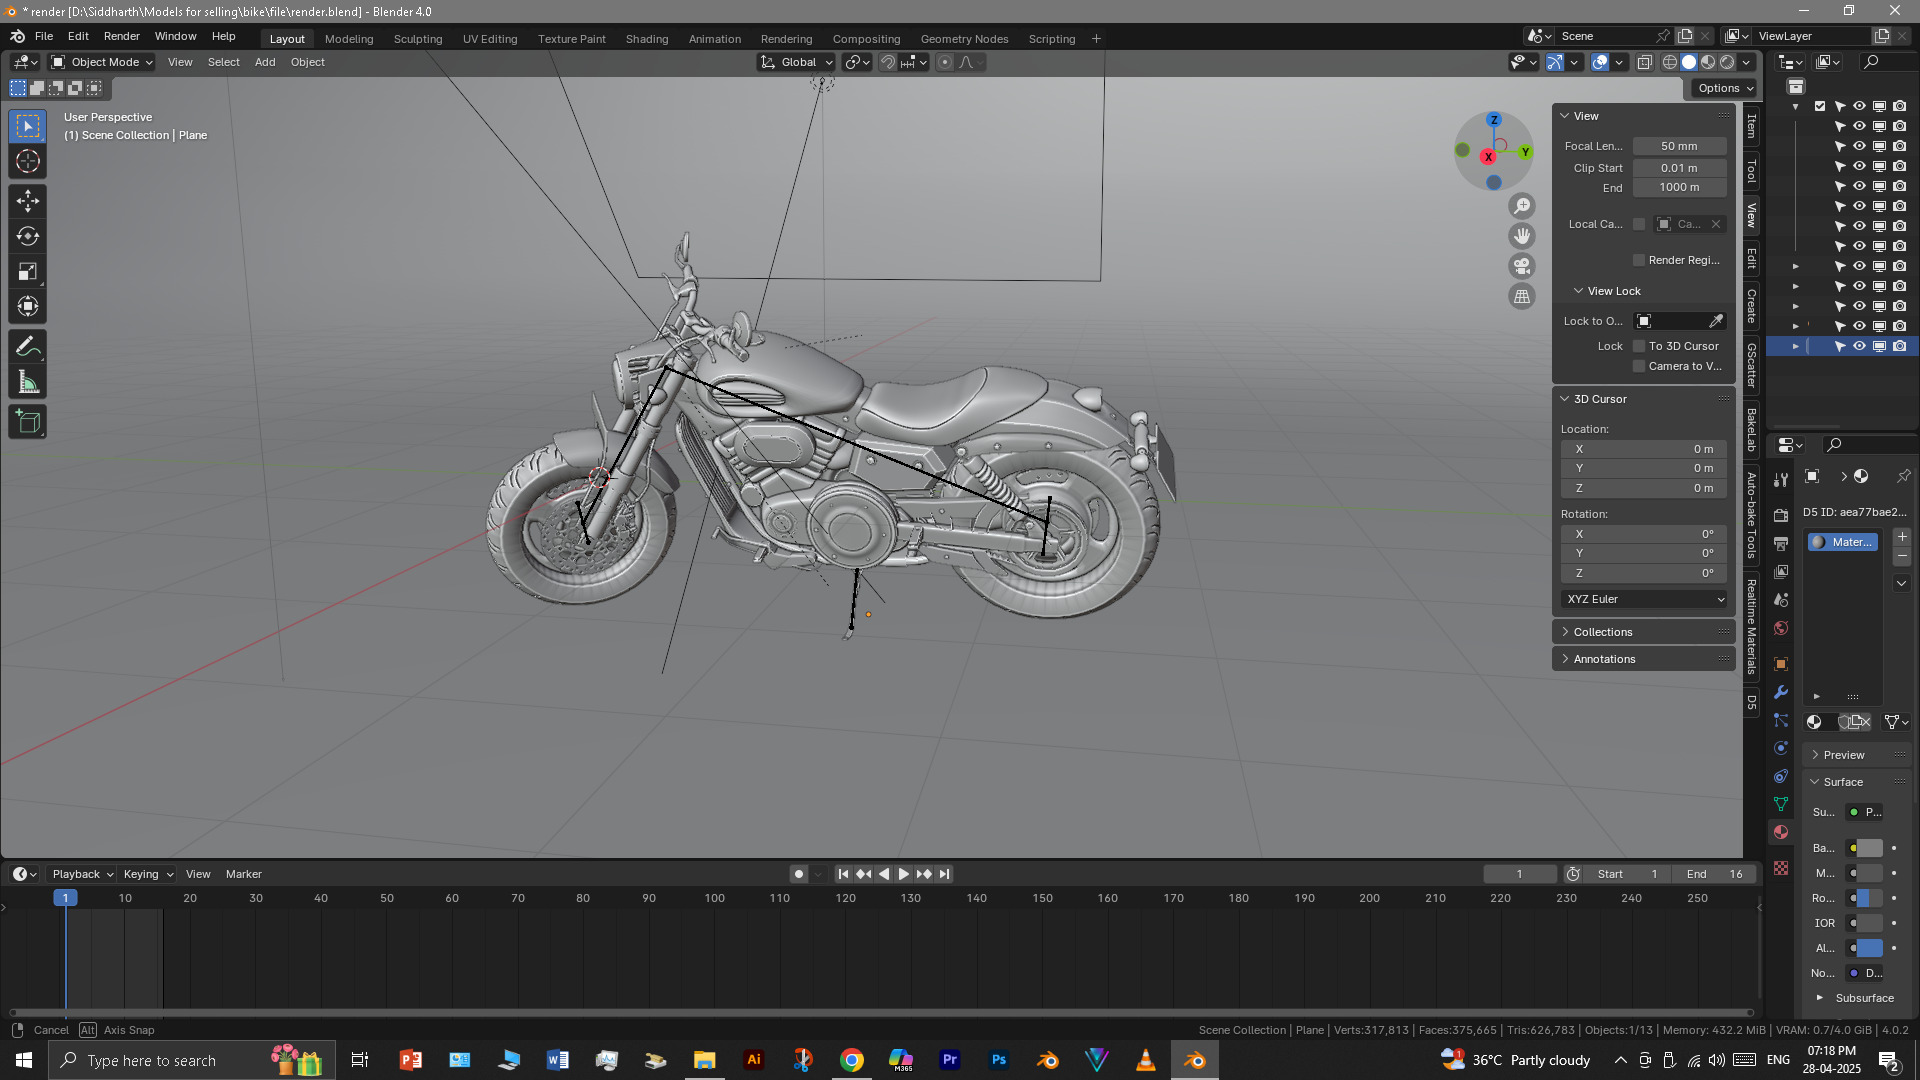Toggle X-ray display in viewport header

tap(1645, 62)
